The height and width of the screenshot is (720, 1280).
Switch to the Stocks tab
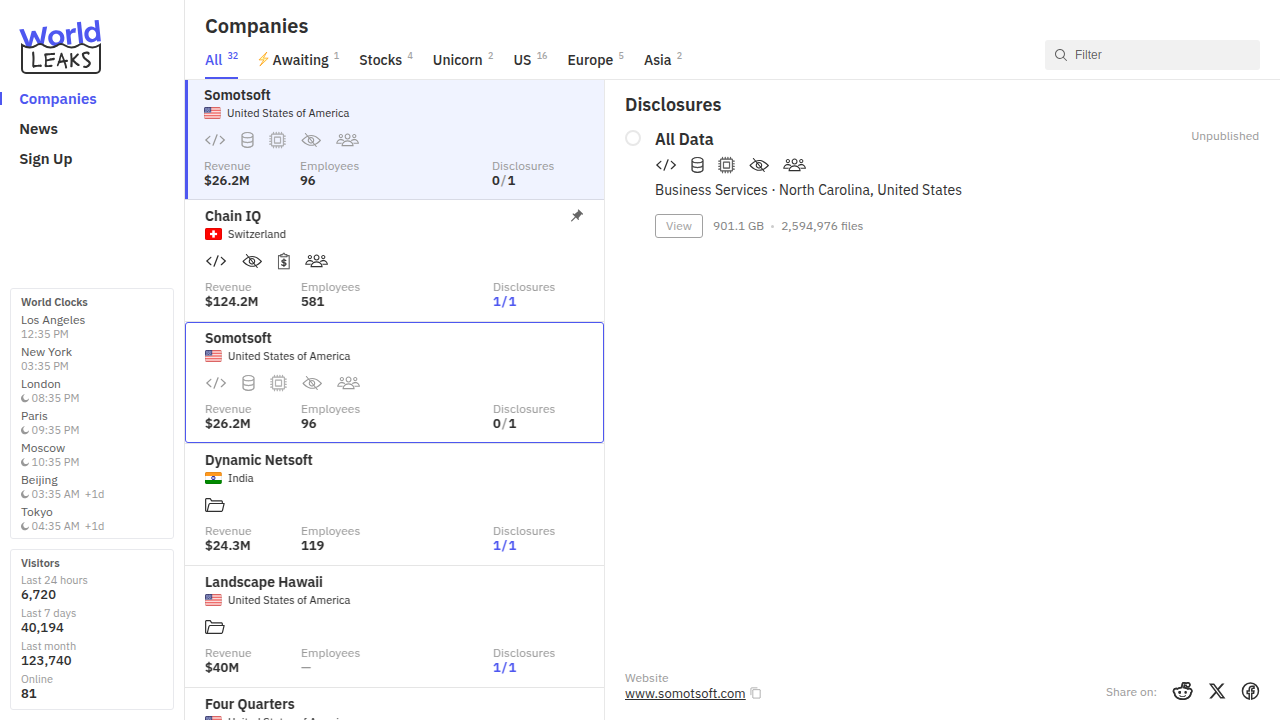pyautogui.click(x=386, y=59)
